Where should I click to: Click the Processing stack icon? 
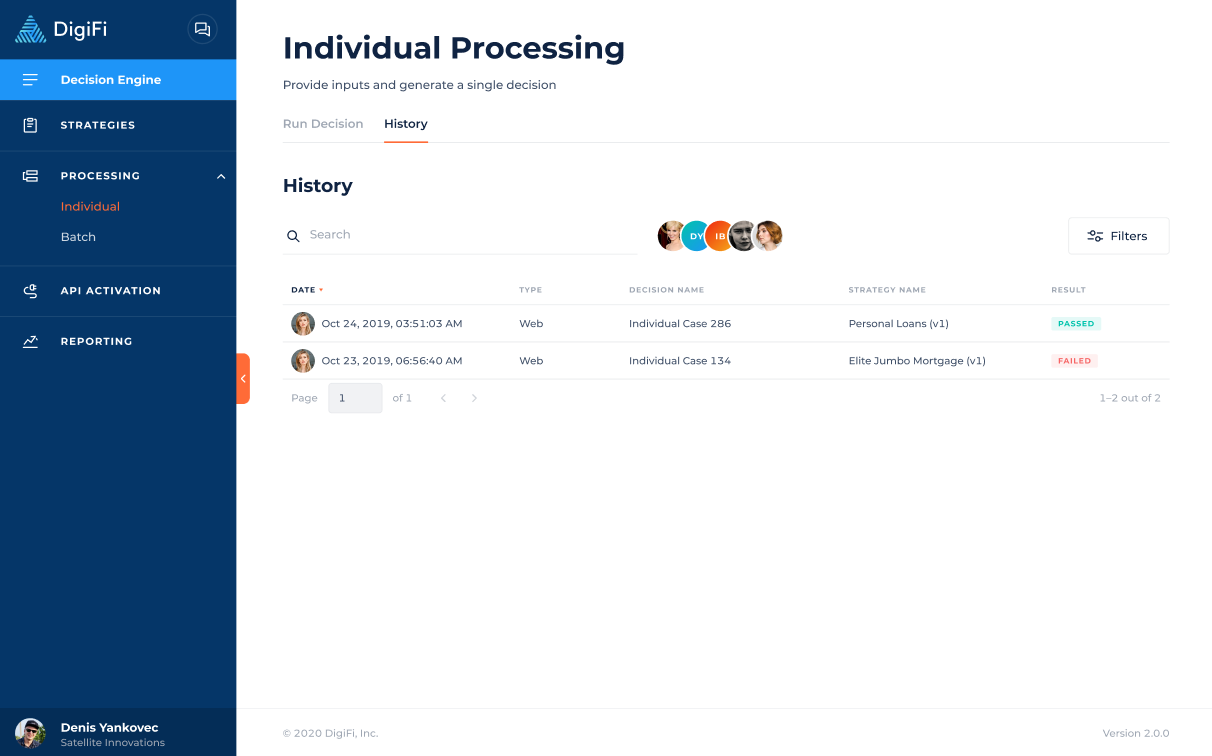[x=30, y=176]
